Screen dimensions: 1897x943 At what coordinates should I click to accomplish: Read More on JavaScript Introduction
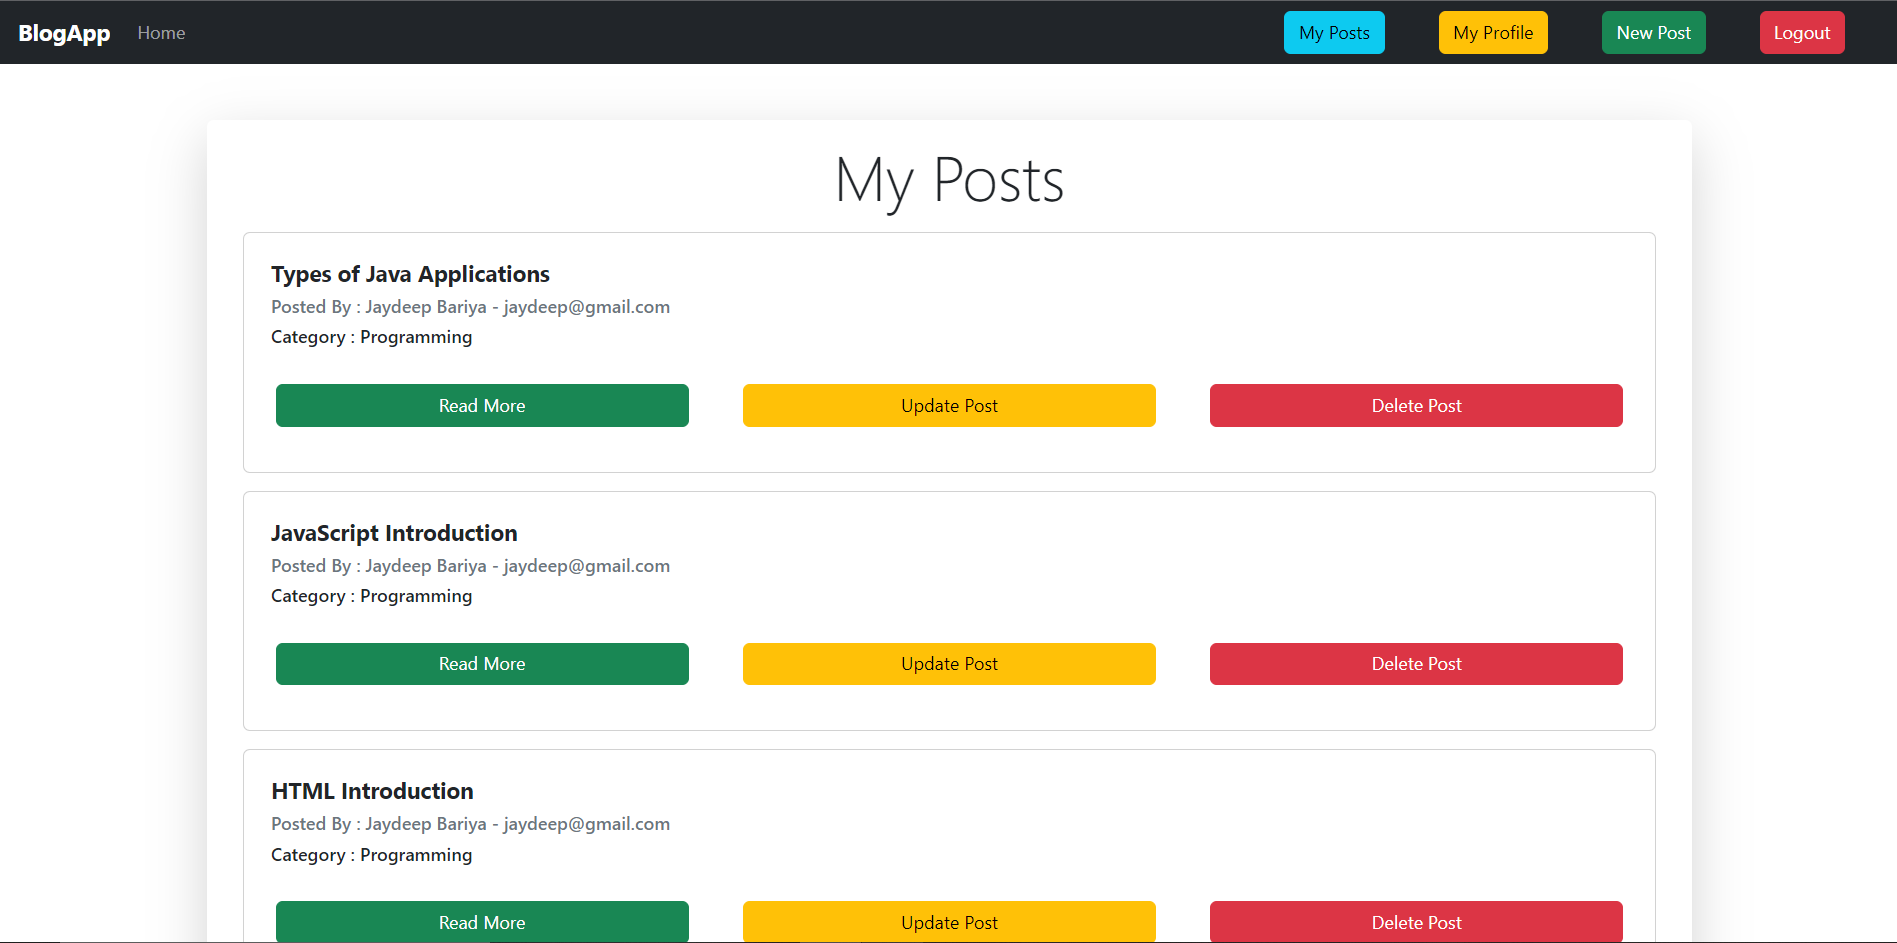coord(482,663)
